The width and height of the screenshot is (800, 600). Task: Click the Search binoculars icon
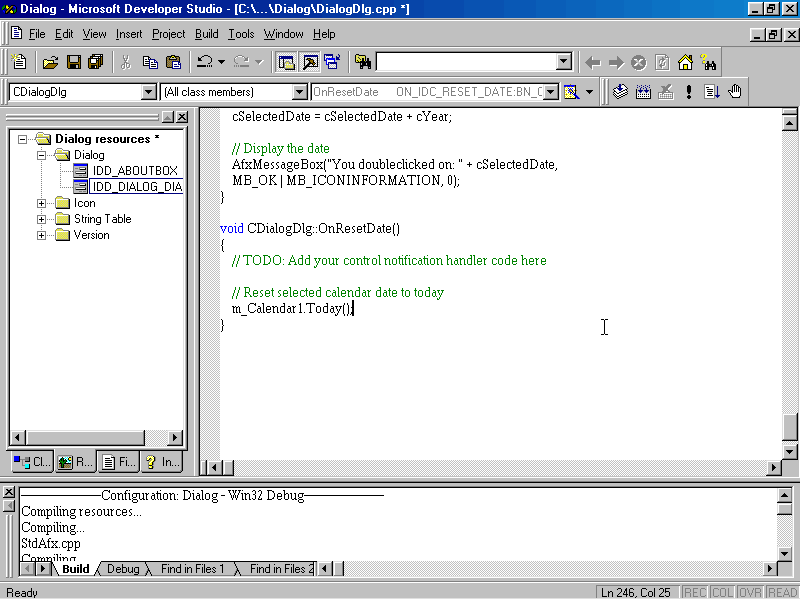pos(709,63)
